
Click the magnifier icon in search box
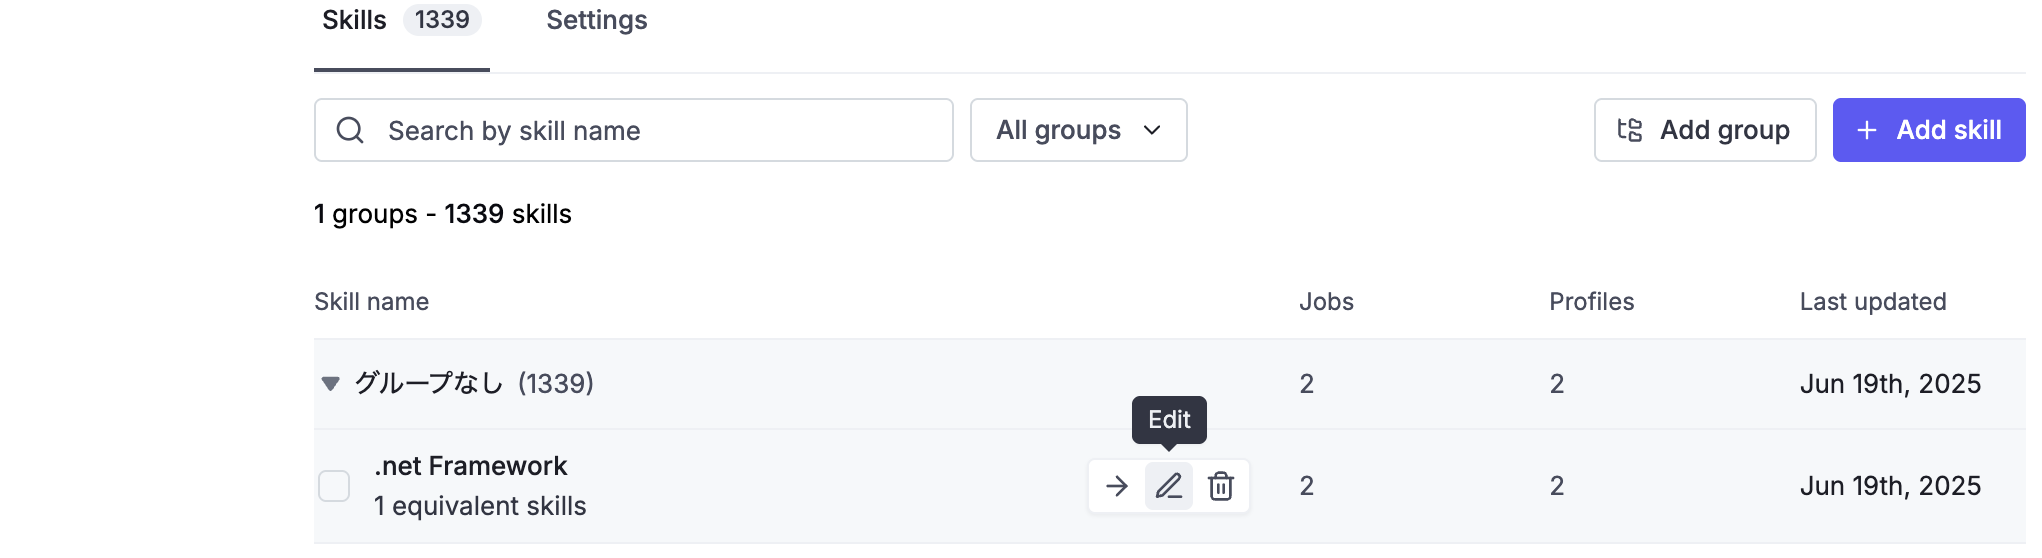pyautogui.click(x=350, y=130)
